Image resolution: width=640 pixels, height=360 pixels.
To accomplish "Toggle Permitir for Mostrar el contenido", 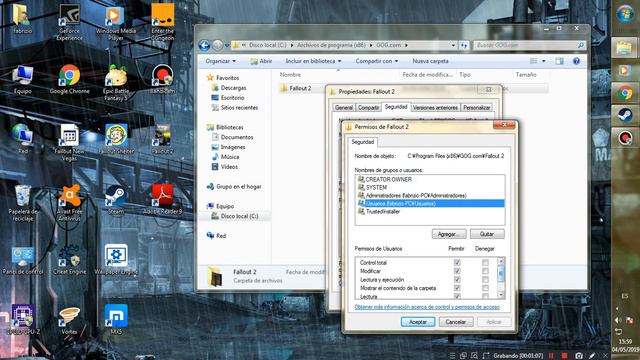I will (457, 288).
